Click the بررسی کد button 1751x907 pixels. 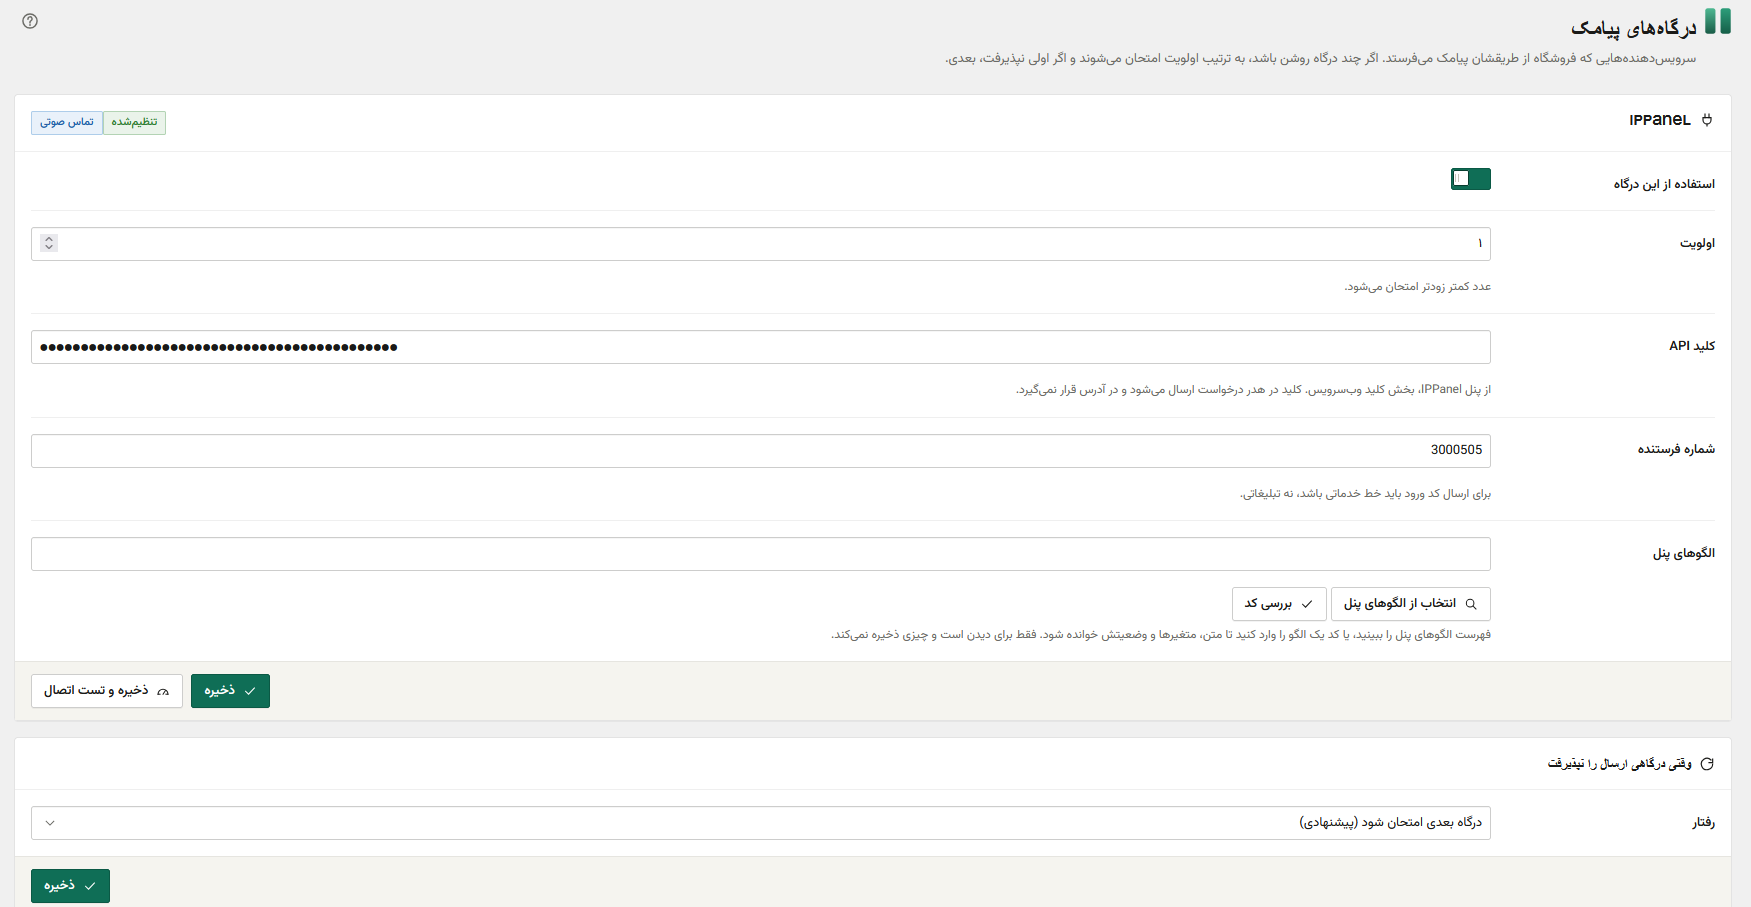1279,604
